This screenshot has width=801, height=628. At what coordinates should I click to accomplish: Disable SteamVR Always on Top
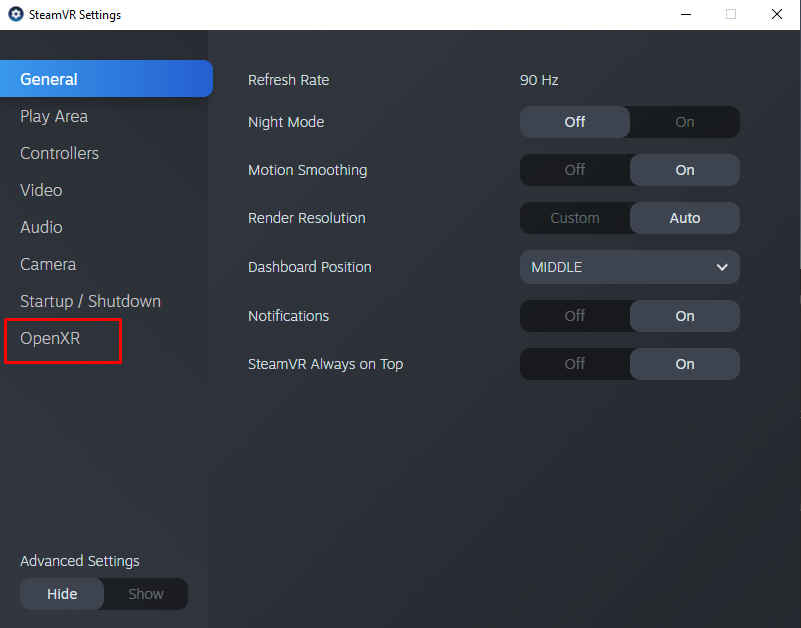coord(575,364)
